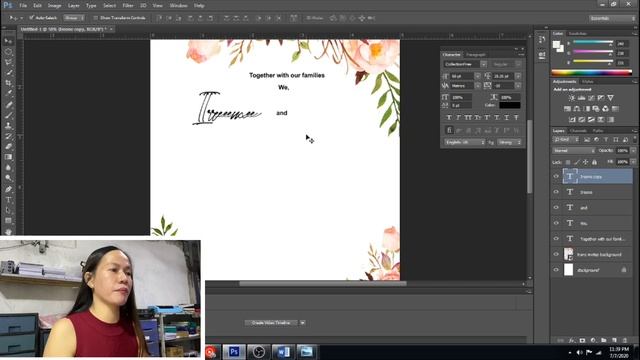This screenshot has width=640, height=360.
Task: Select the Eraser tool
Action: (x=8, y=146)
